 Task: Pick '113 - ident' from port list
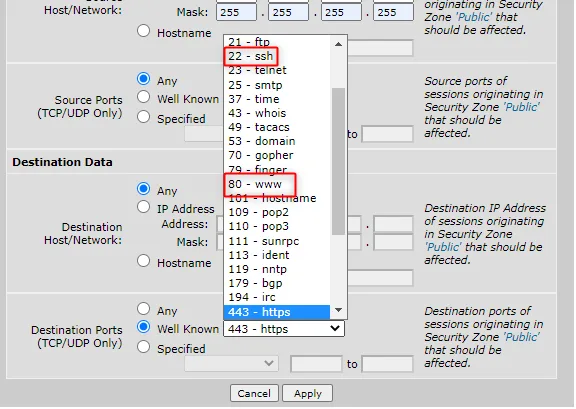point(277,255)
